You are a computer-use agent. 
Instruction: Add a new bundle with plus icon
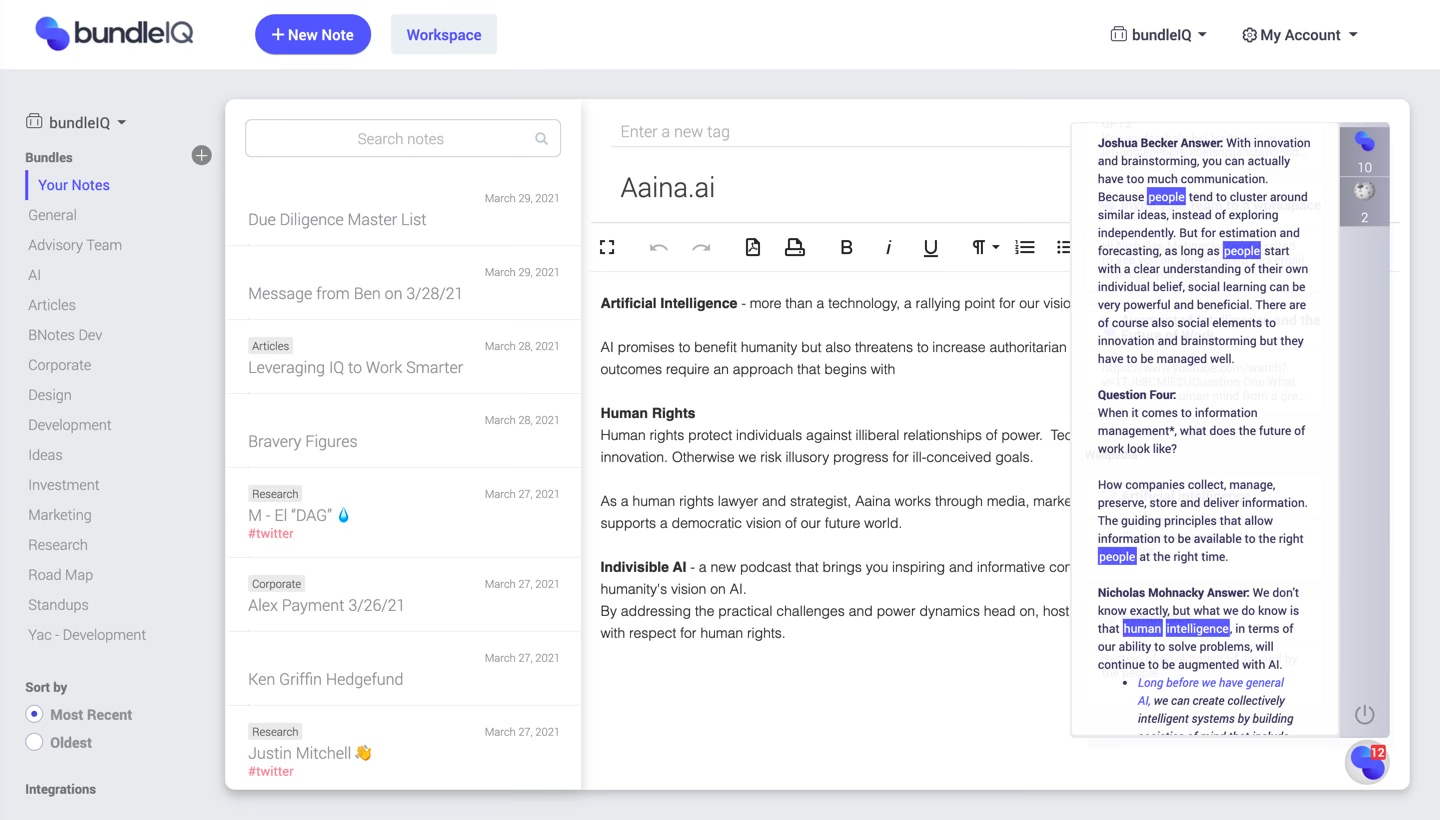(202, 155)
